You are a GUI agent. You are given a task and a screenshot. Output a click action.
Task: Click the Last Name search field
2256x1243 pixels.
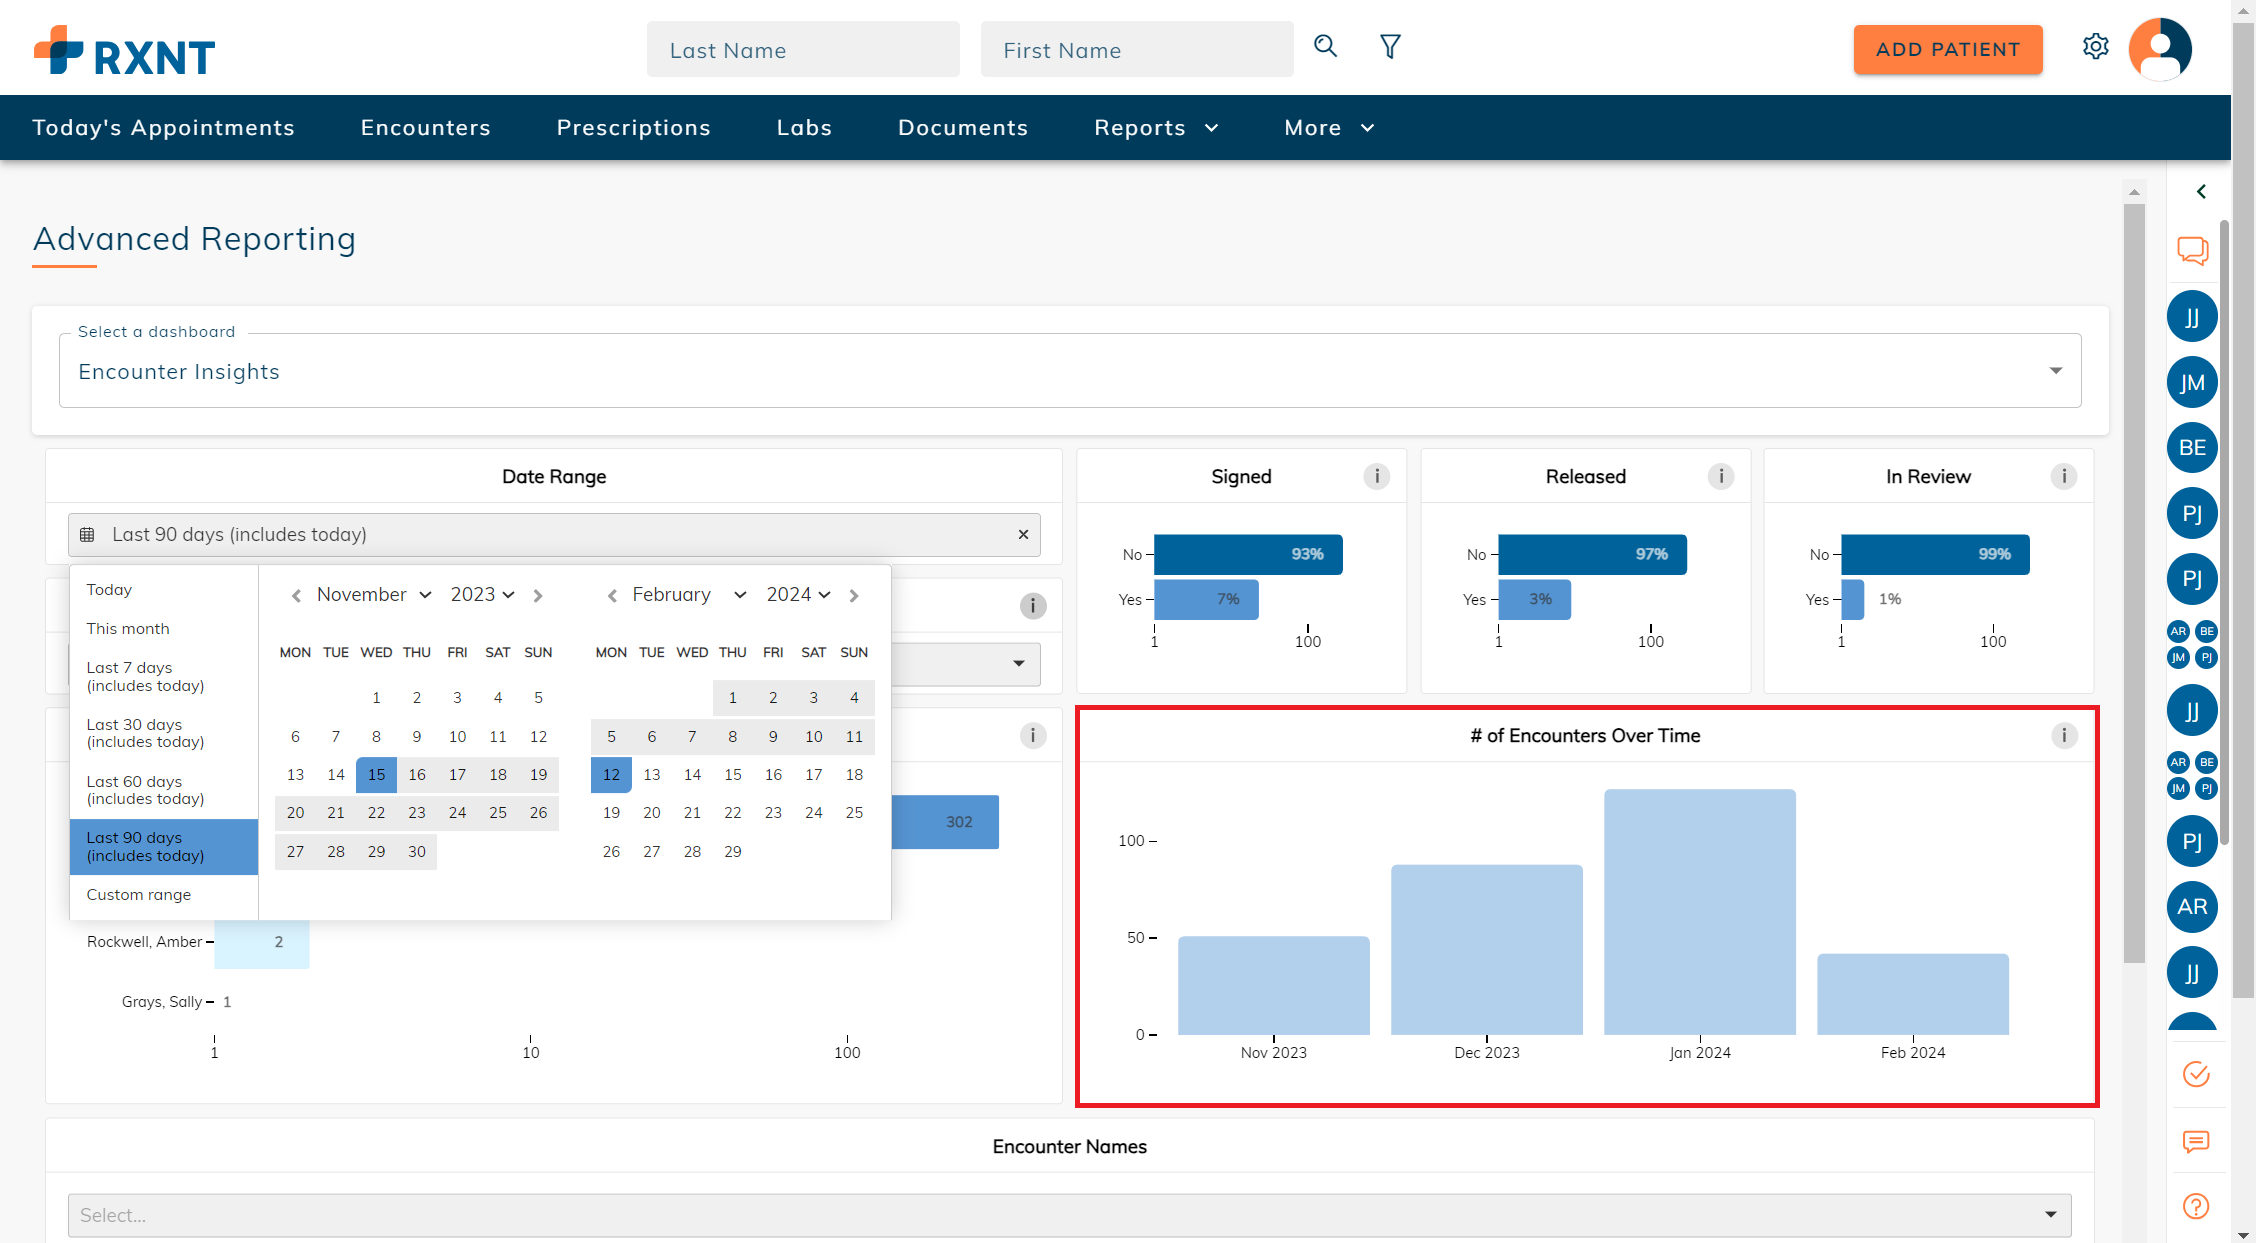803,49
